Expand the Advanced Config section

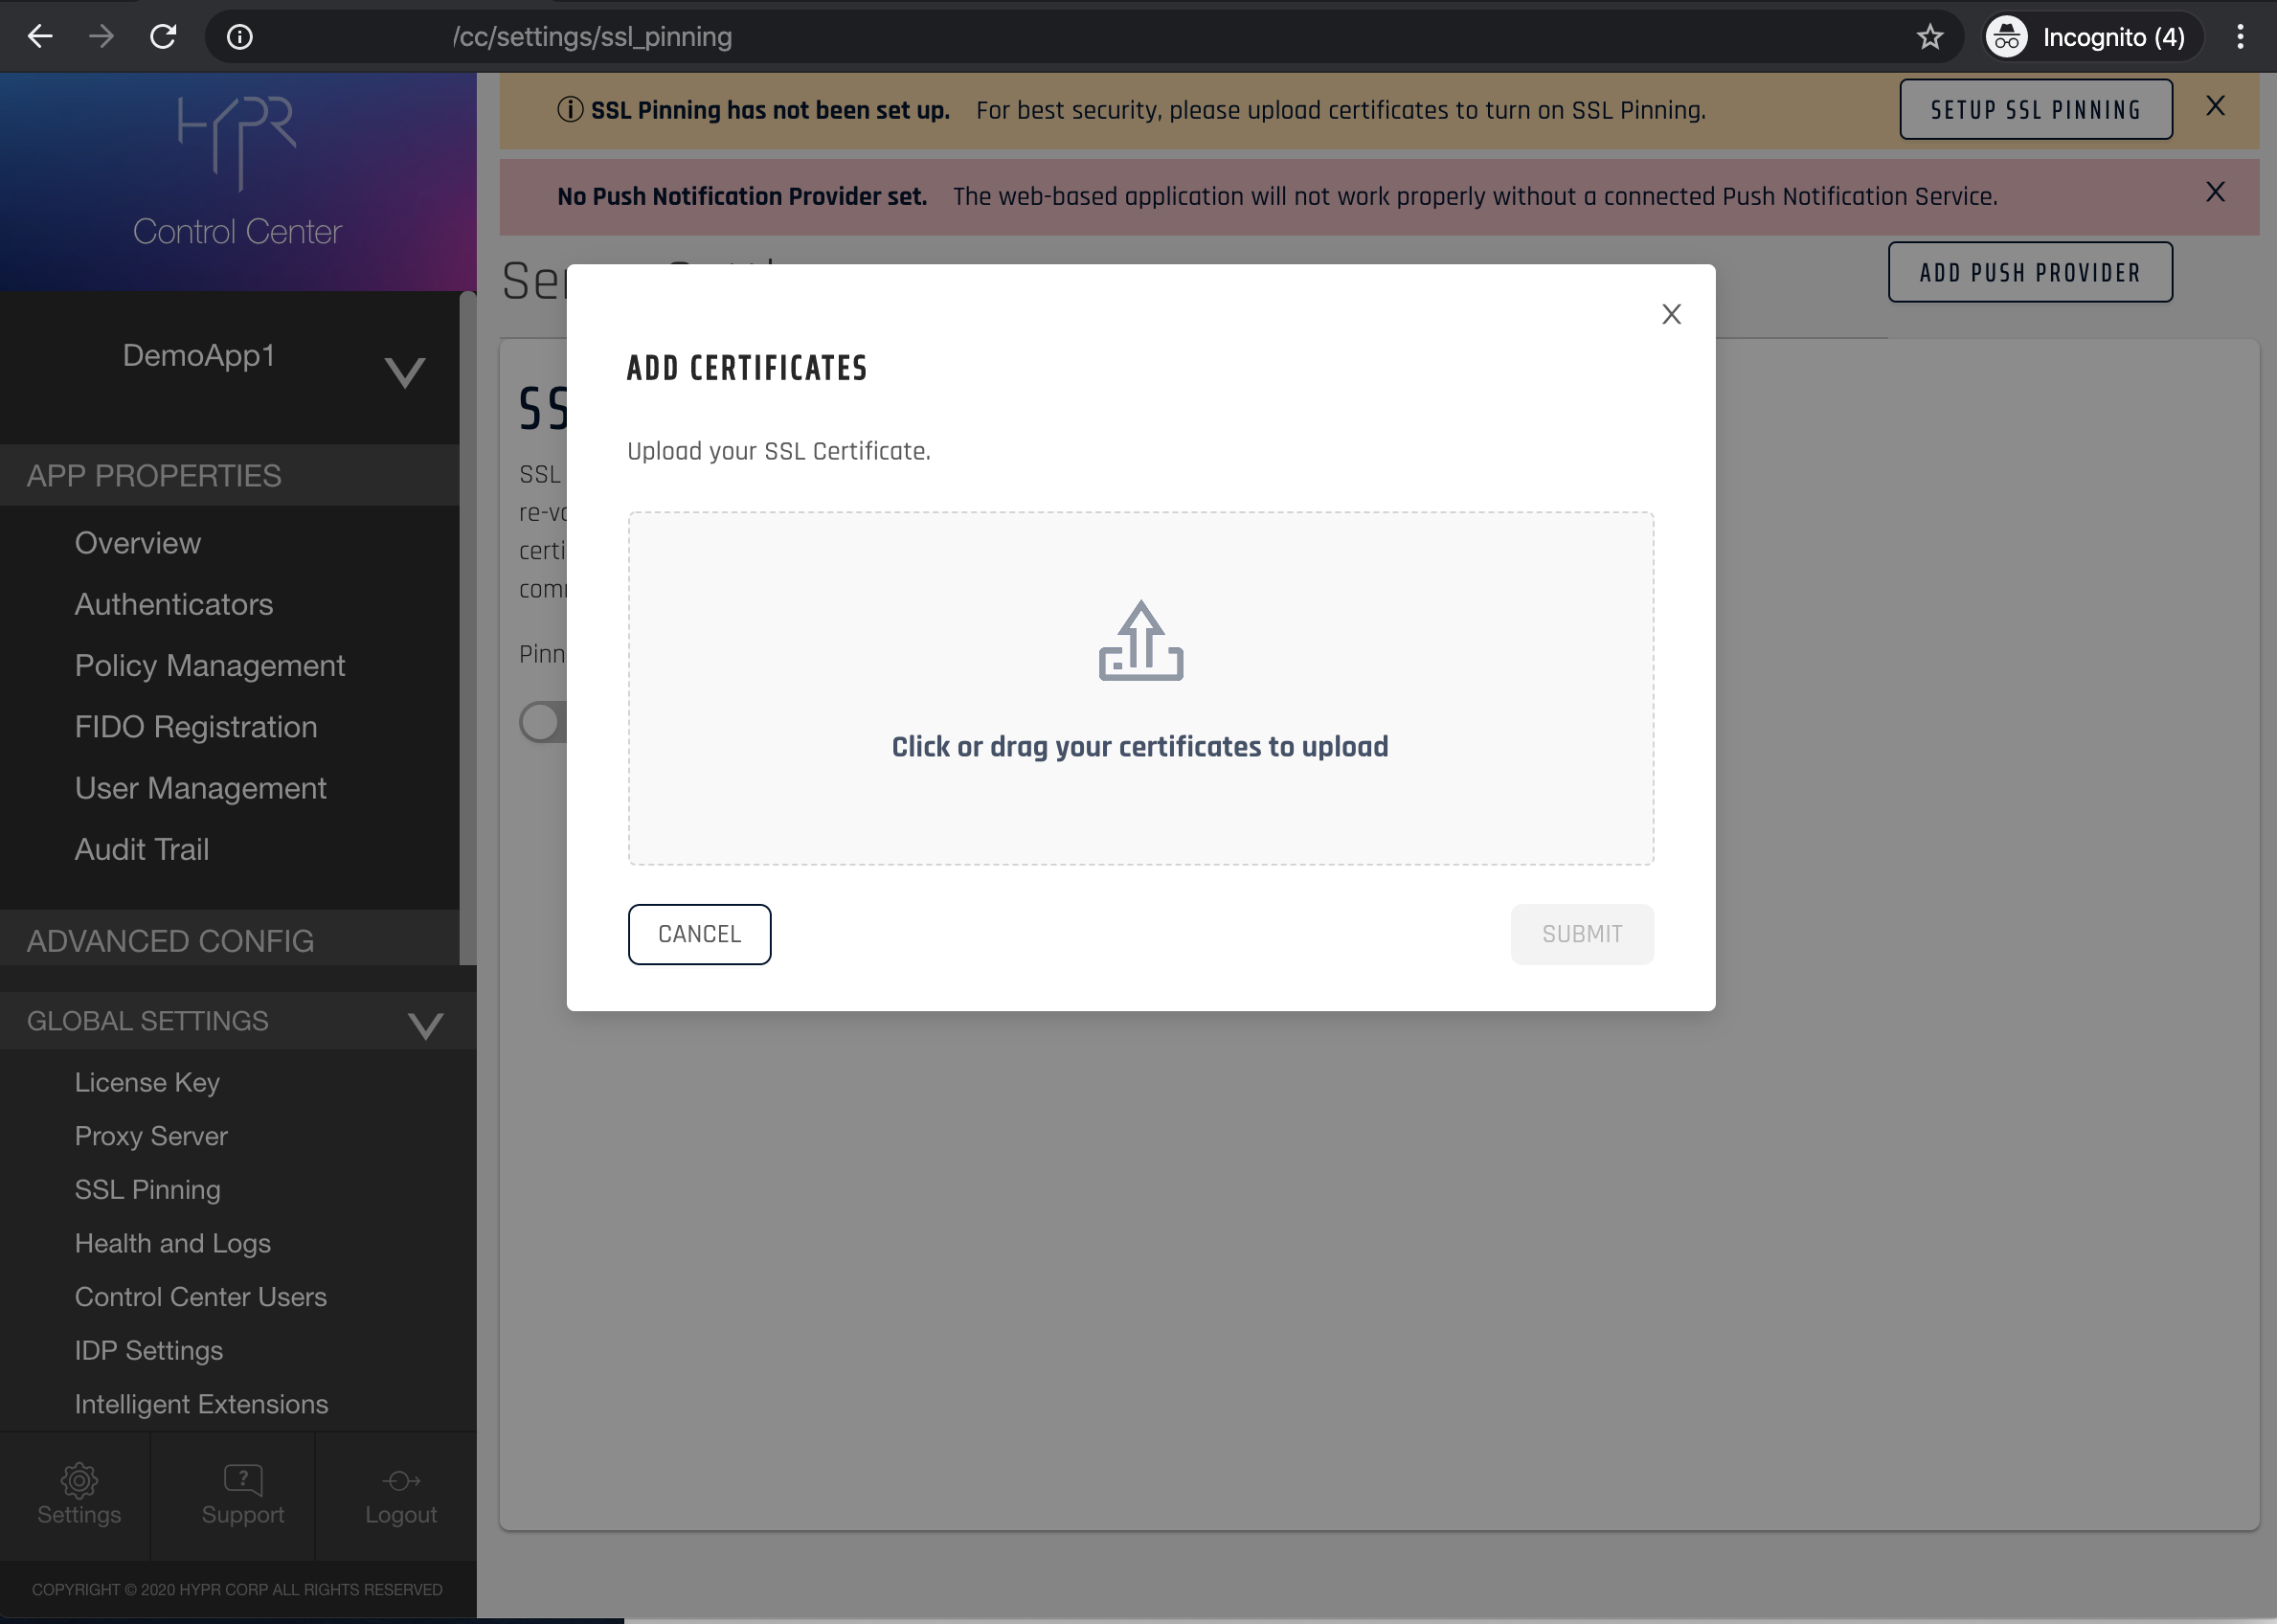[x=170, y=941]
